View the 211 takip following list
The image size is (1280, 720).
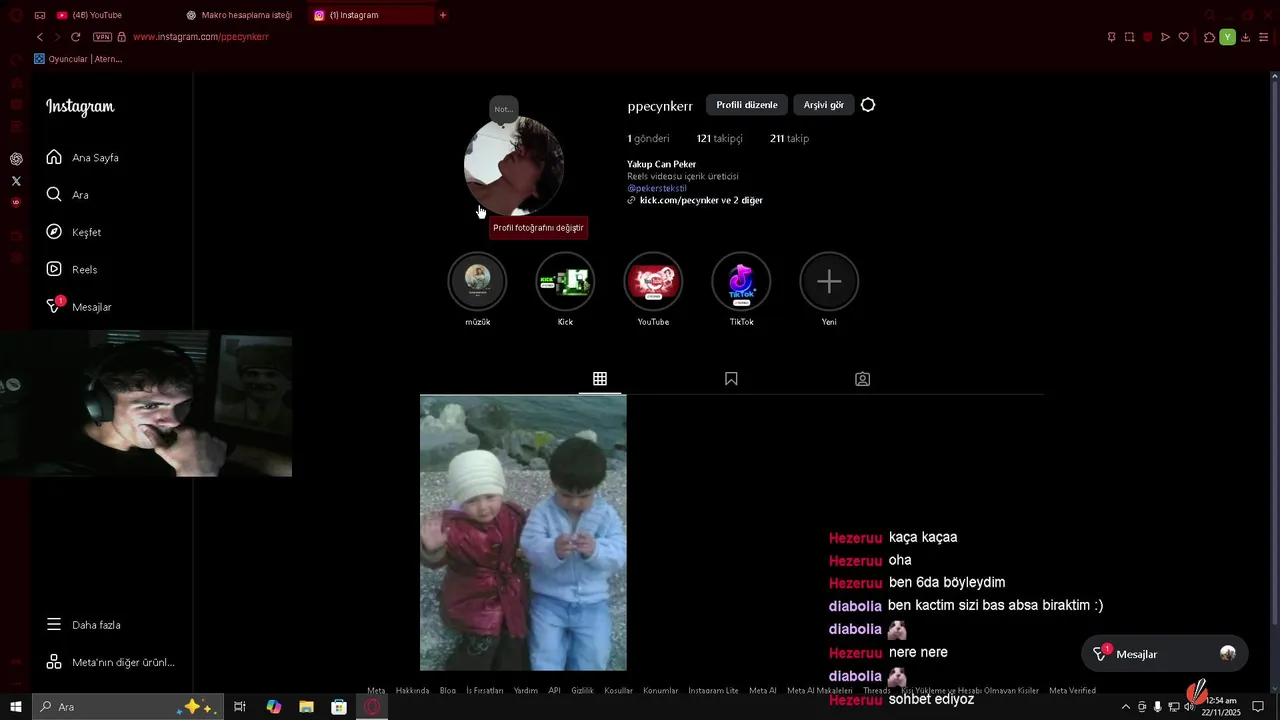point(790,139)
